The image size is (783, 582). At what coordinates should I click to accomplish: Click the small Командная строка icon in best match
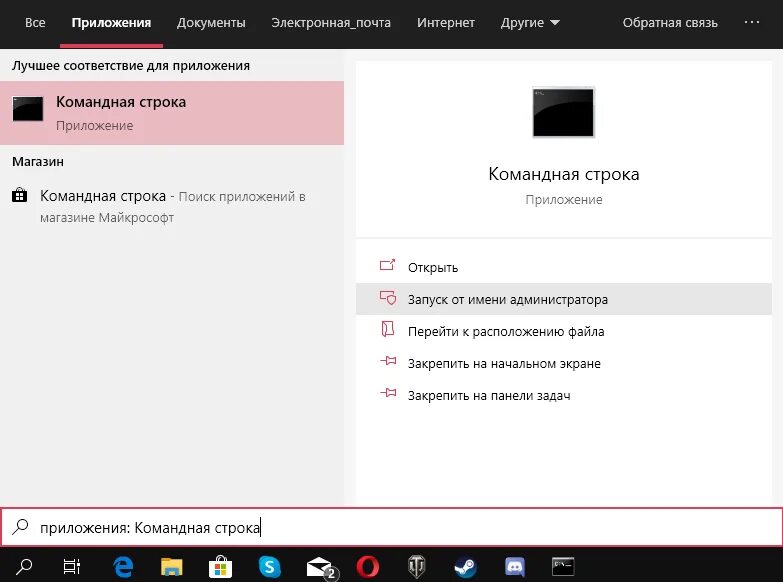pos(27,108)
